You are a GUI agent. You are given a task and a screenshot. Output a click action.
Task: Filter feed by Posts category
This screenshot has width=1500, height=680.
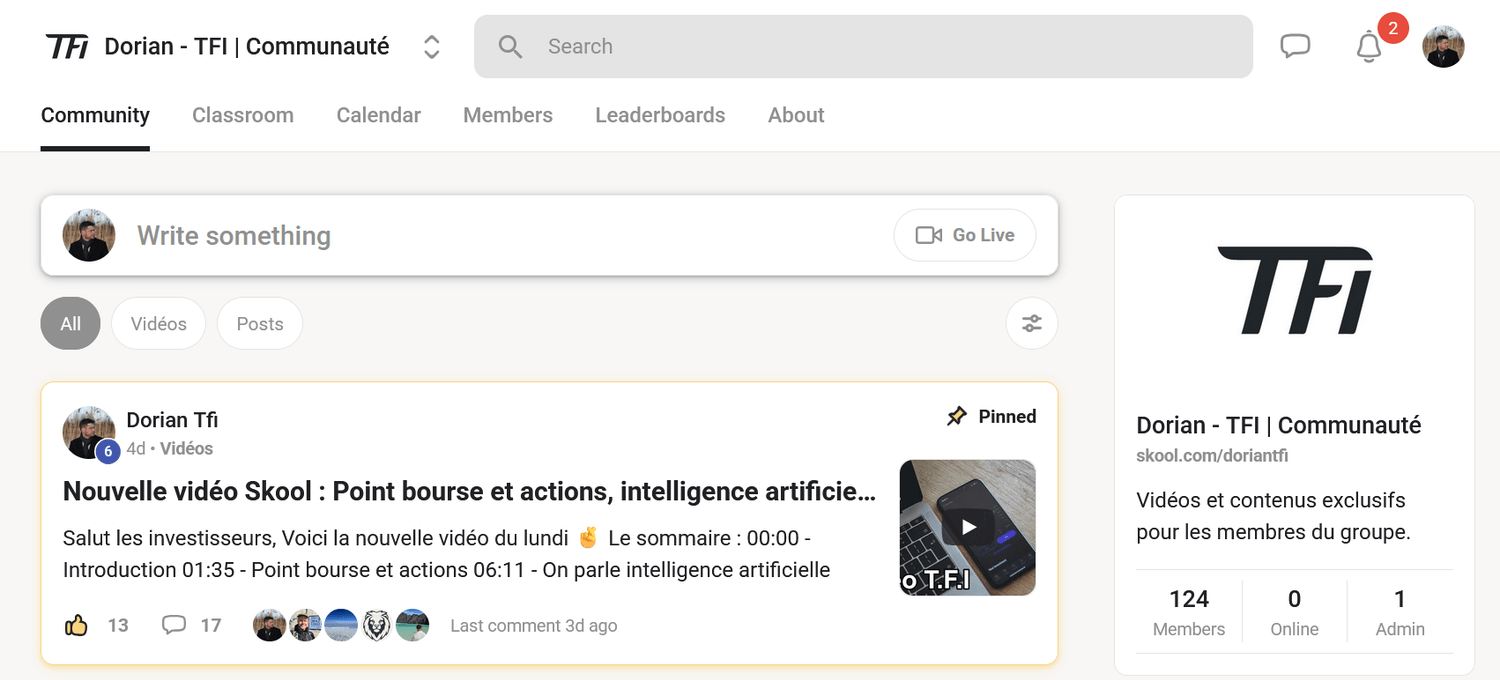click(259, 324)
